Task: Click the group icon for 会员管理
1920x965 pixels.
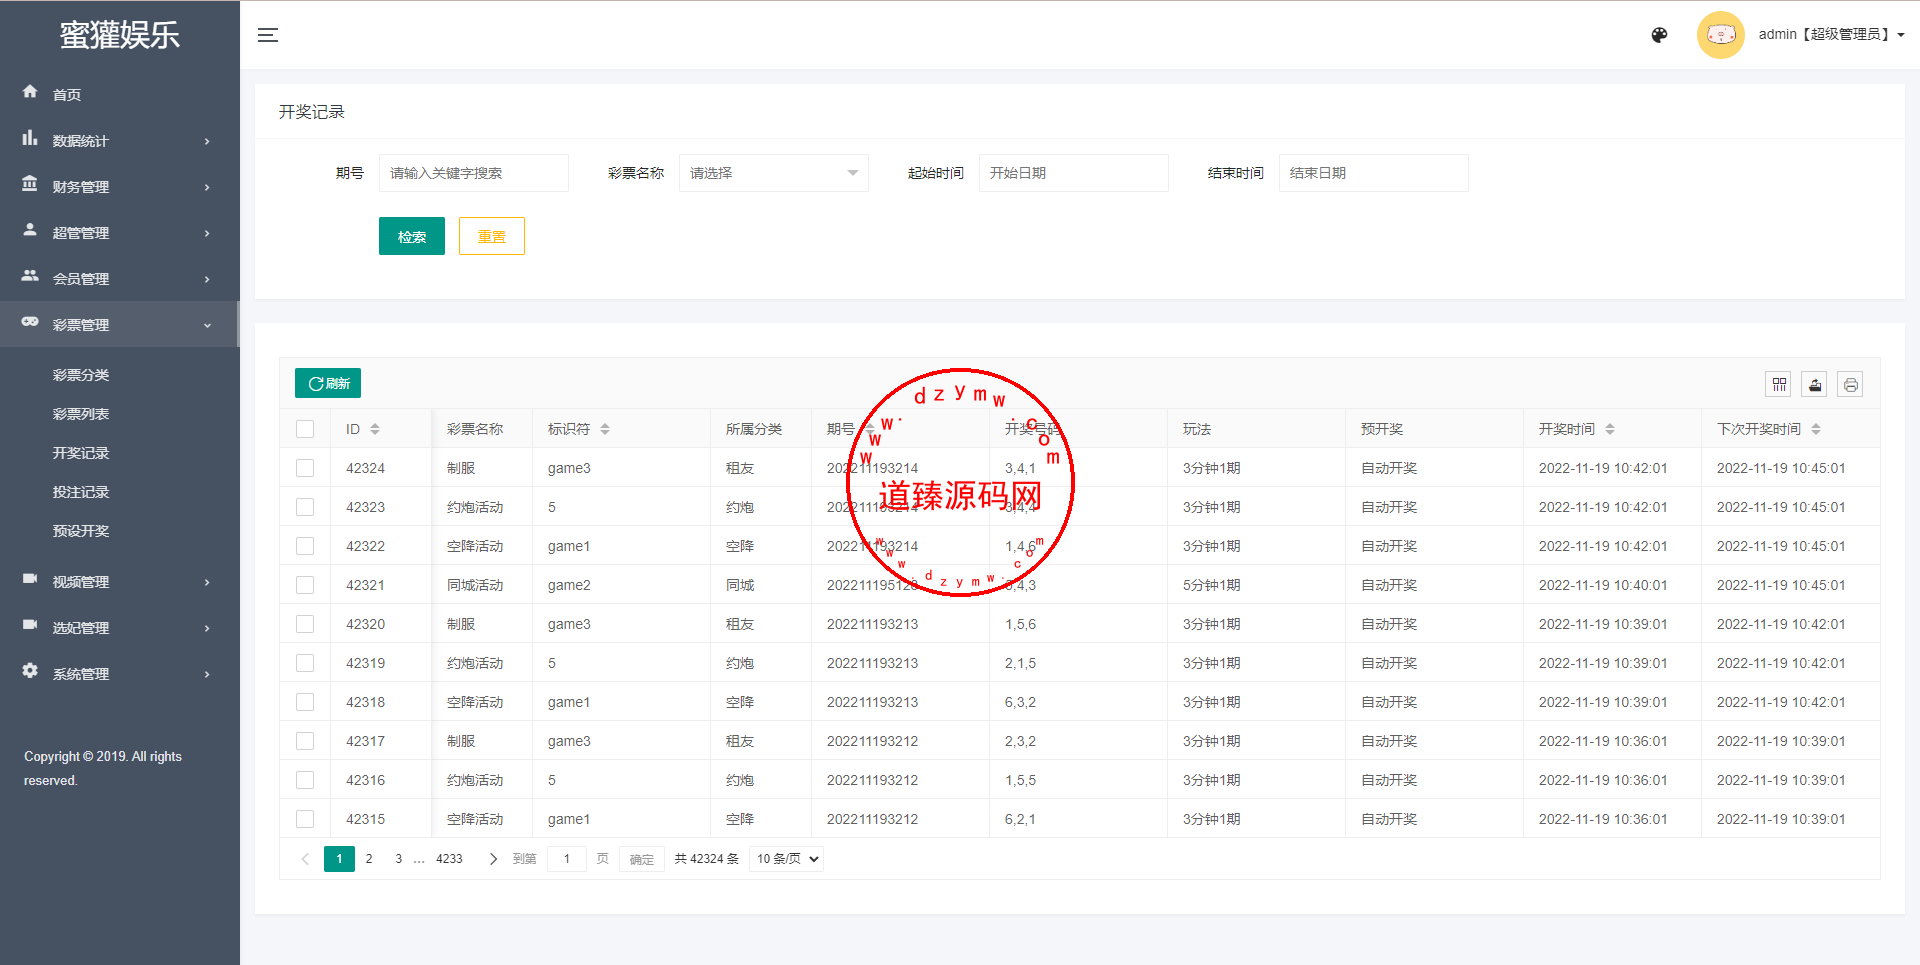Action: [x=30, y=276]
